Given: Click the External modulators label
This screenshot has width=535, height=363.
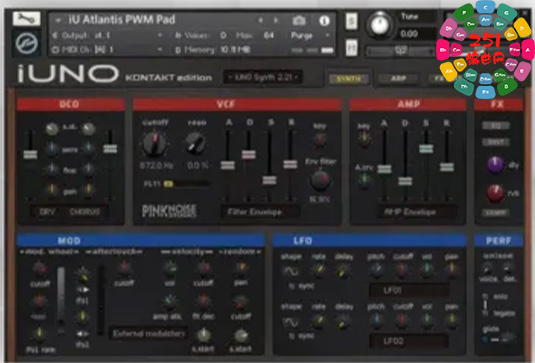Looking at the screenshot, I should pyautogui.click(x=149, y=333).
